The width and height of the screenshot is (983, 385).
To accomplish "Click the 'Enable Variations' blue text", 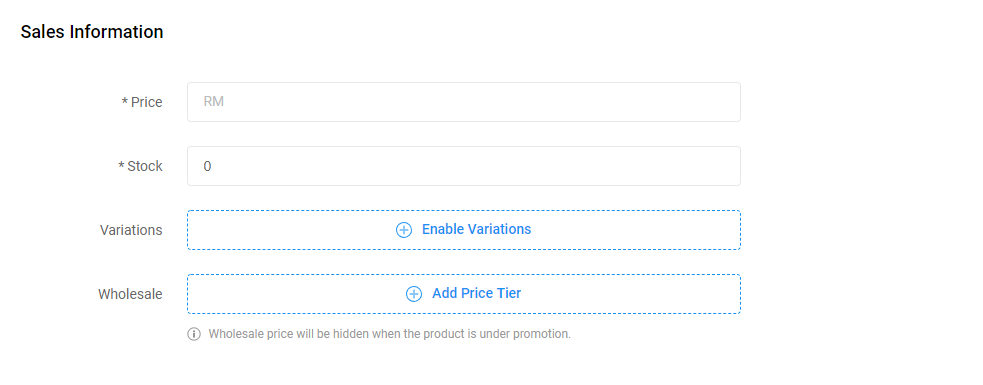I will point(476,229).
